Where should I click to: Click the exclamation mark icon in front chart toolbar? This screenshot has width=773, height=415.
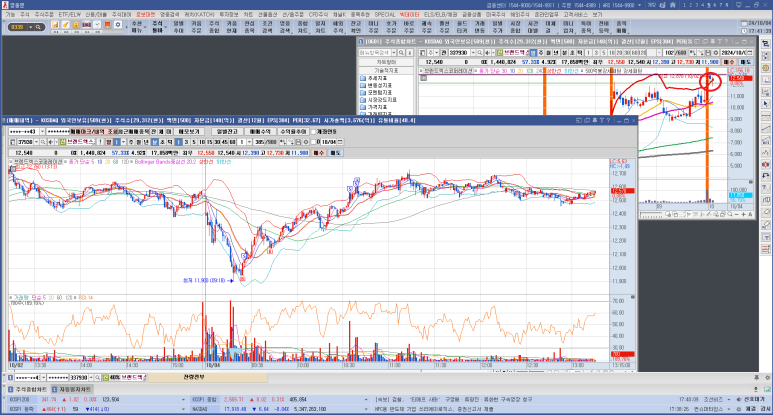tap(100, 142)
